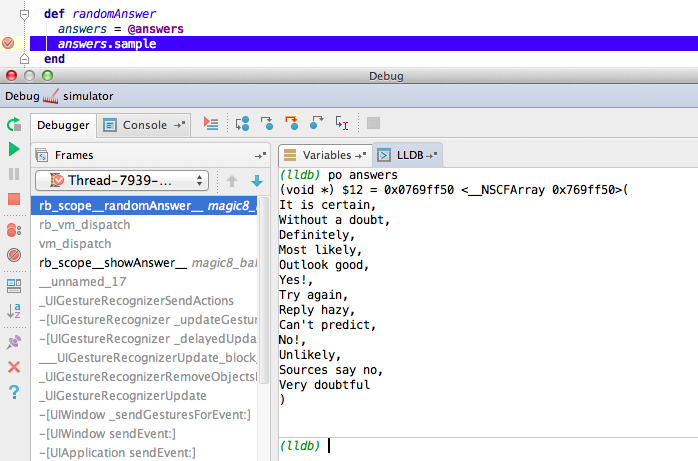Click the Force Step Into icon
The height and width of the screenshot is (461, 698).
(x=292, y=123)
